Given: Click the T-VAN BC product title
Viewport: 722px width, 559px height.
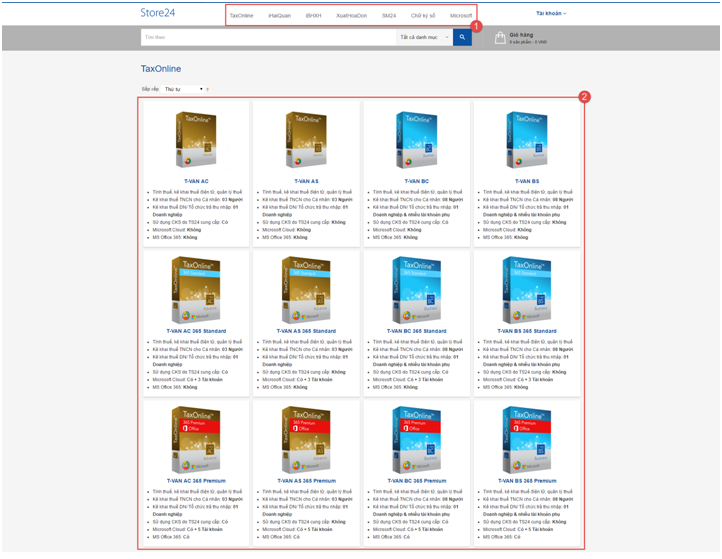Looking at the screenshot, I should [x=417, y=181].
